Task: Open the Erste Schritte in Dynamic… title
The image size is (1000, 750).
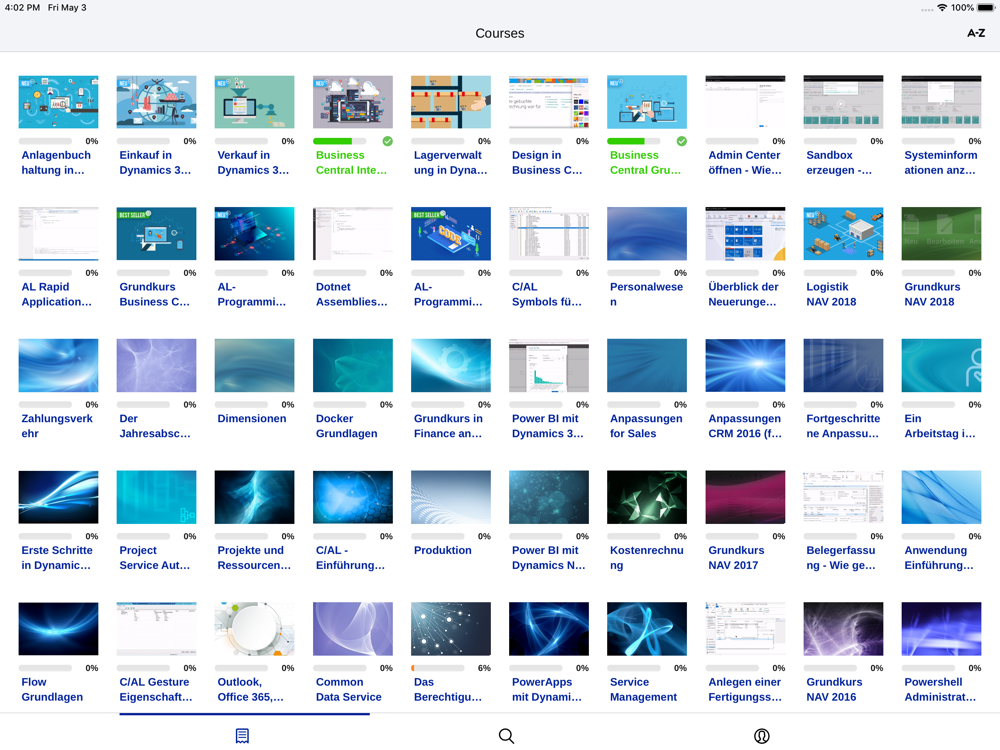Action: click(x=57, y=557)
